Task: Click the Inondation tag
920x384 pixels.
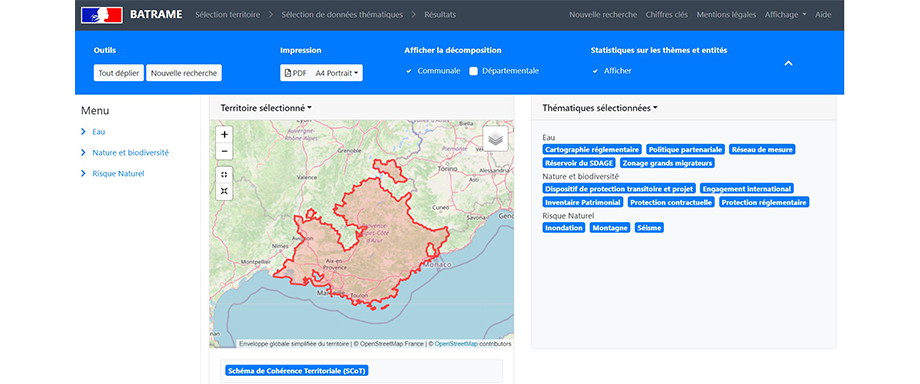Action: point(564,228)
